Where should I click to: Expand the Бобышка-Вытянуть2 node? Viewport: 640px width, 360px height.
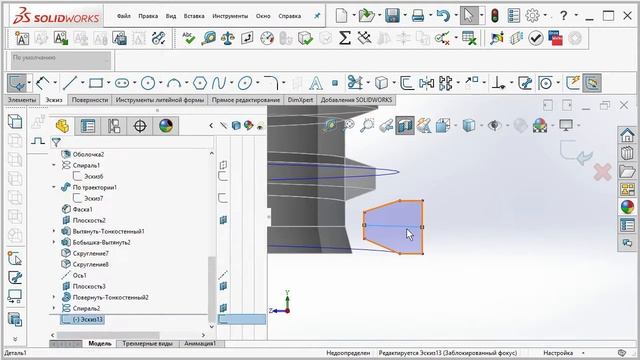tap(54, 242)
